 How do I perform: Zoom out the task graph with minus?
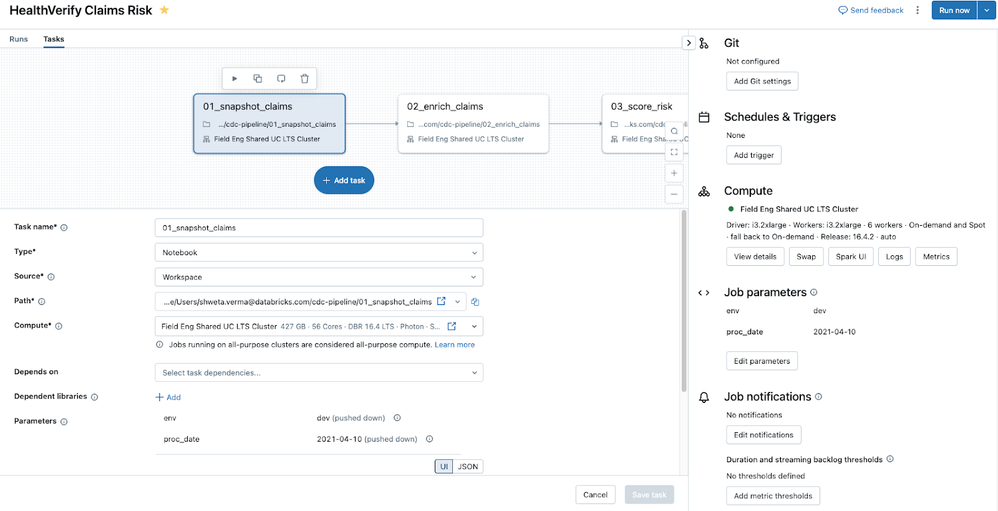tap(674, 194)
